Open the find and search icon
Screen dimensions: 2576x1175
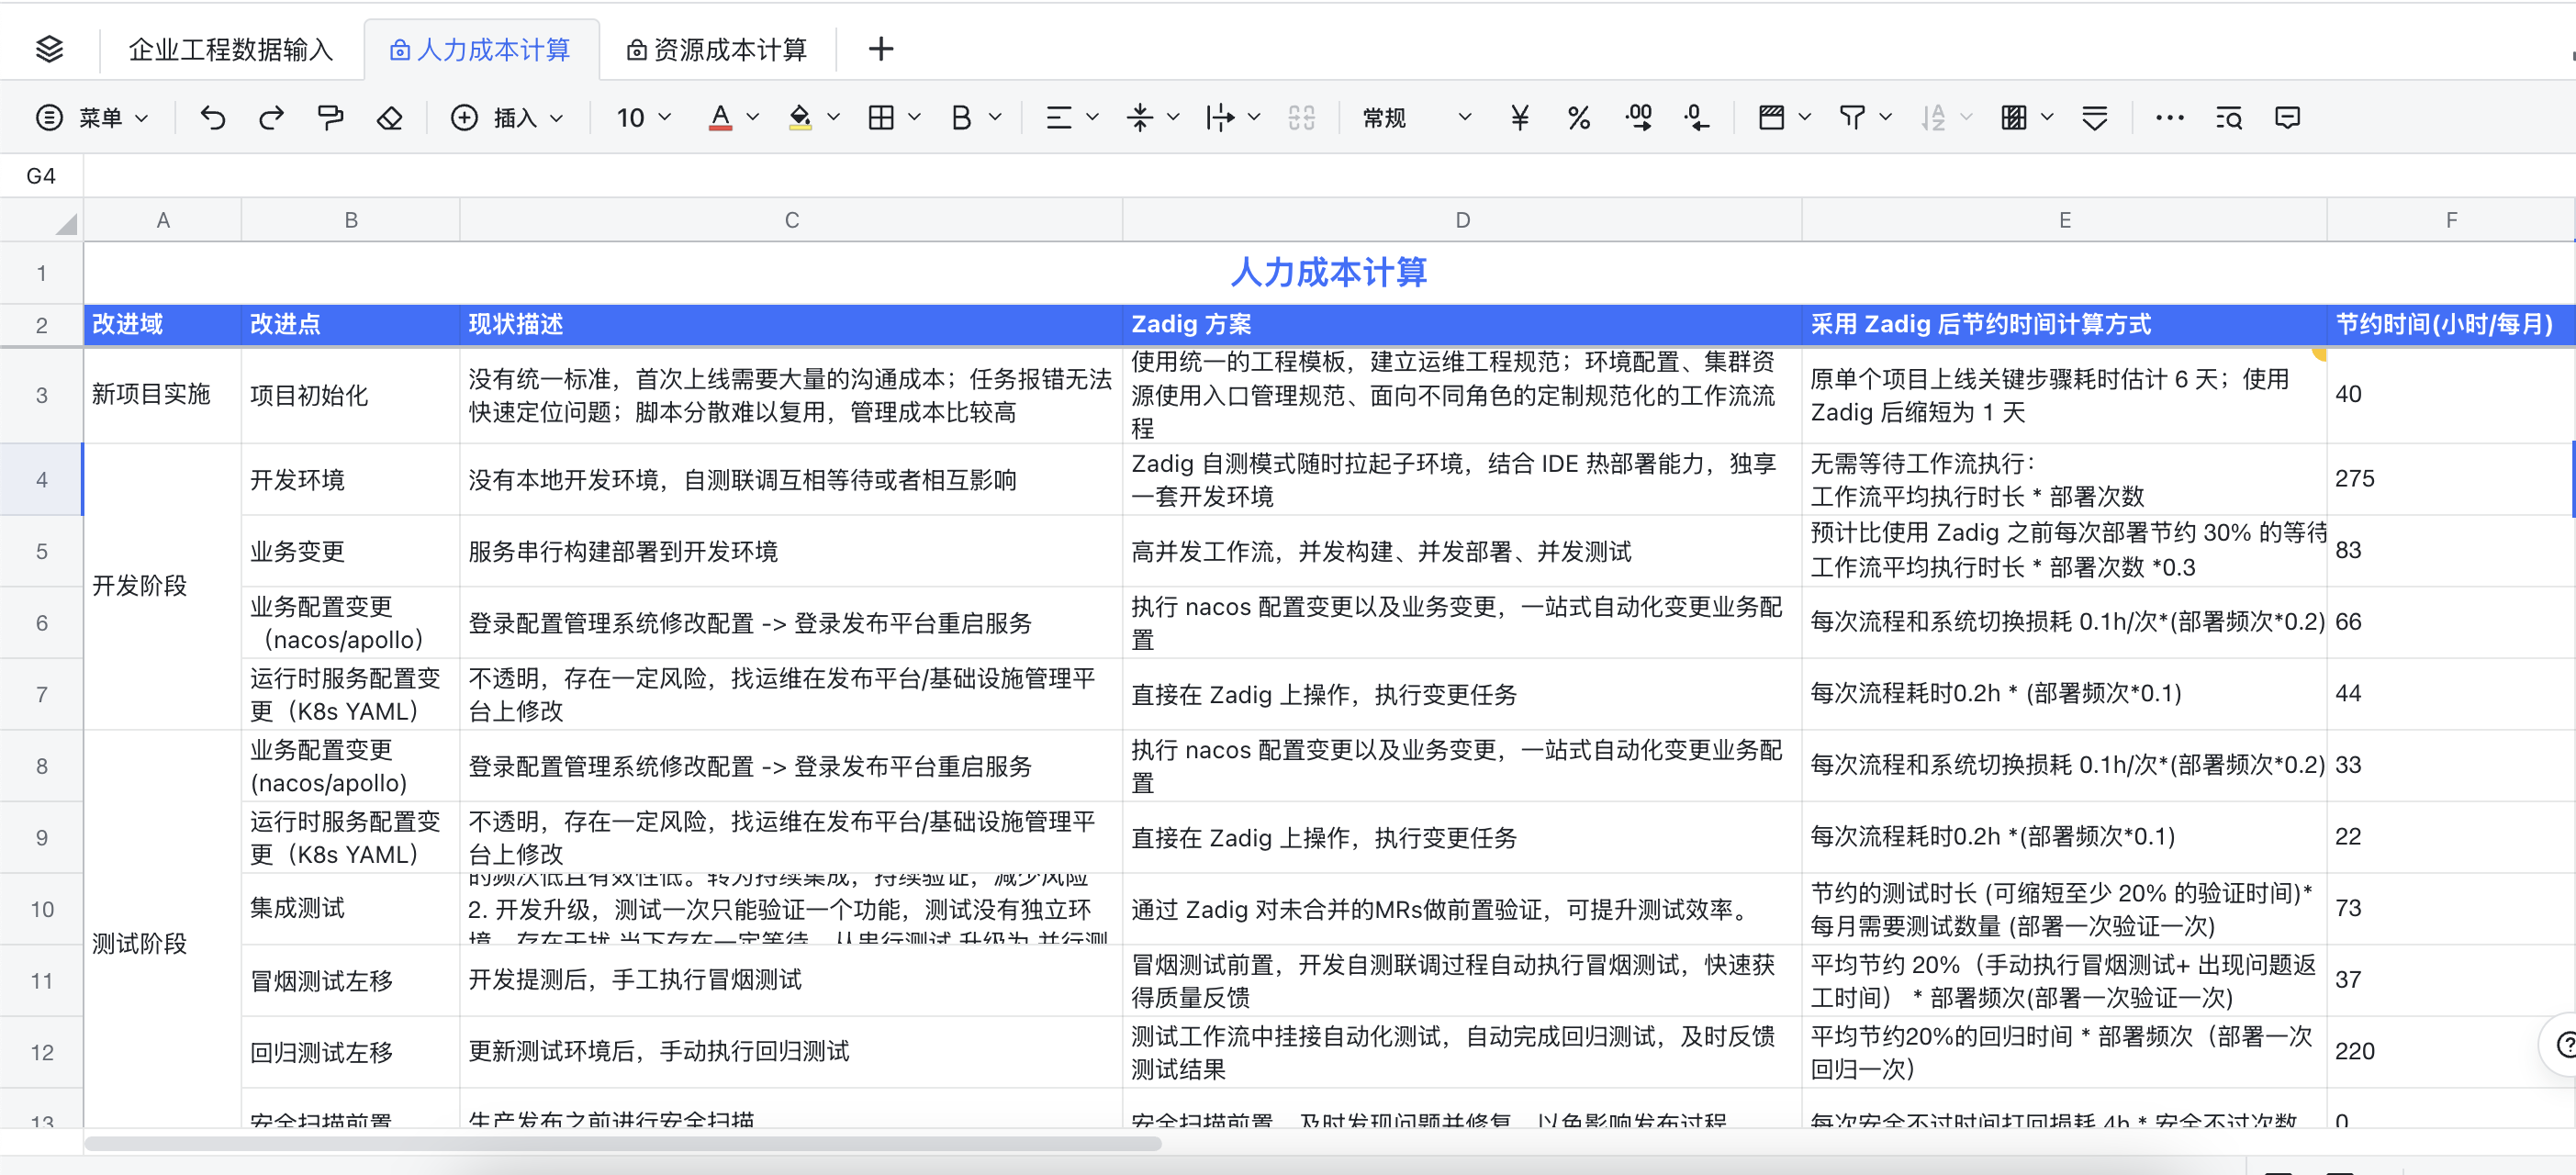click(2228, 118)
